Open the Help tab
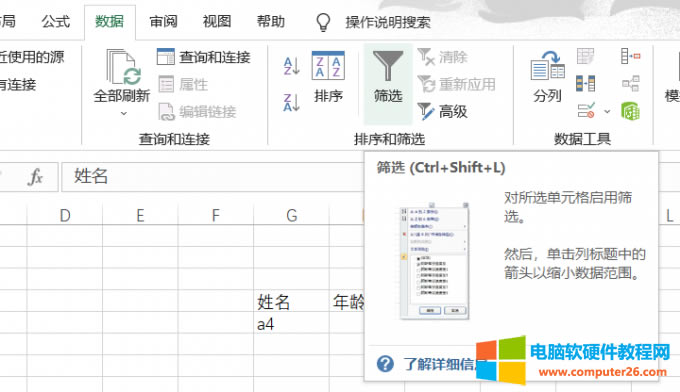Screen dimensions: 680x392 click(271, 21)
